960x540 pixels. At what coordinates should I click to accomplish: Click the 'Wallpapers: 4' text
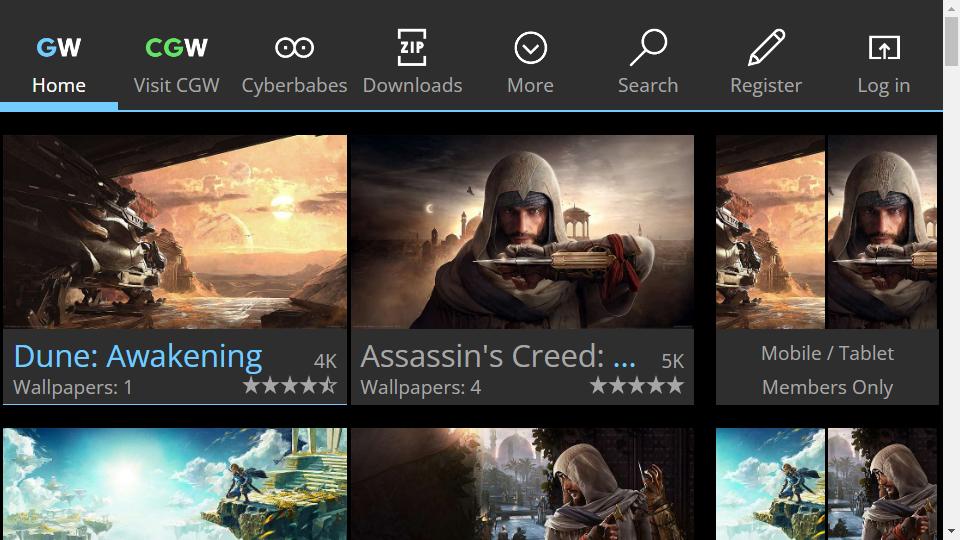(x=421, y=388)
